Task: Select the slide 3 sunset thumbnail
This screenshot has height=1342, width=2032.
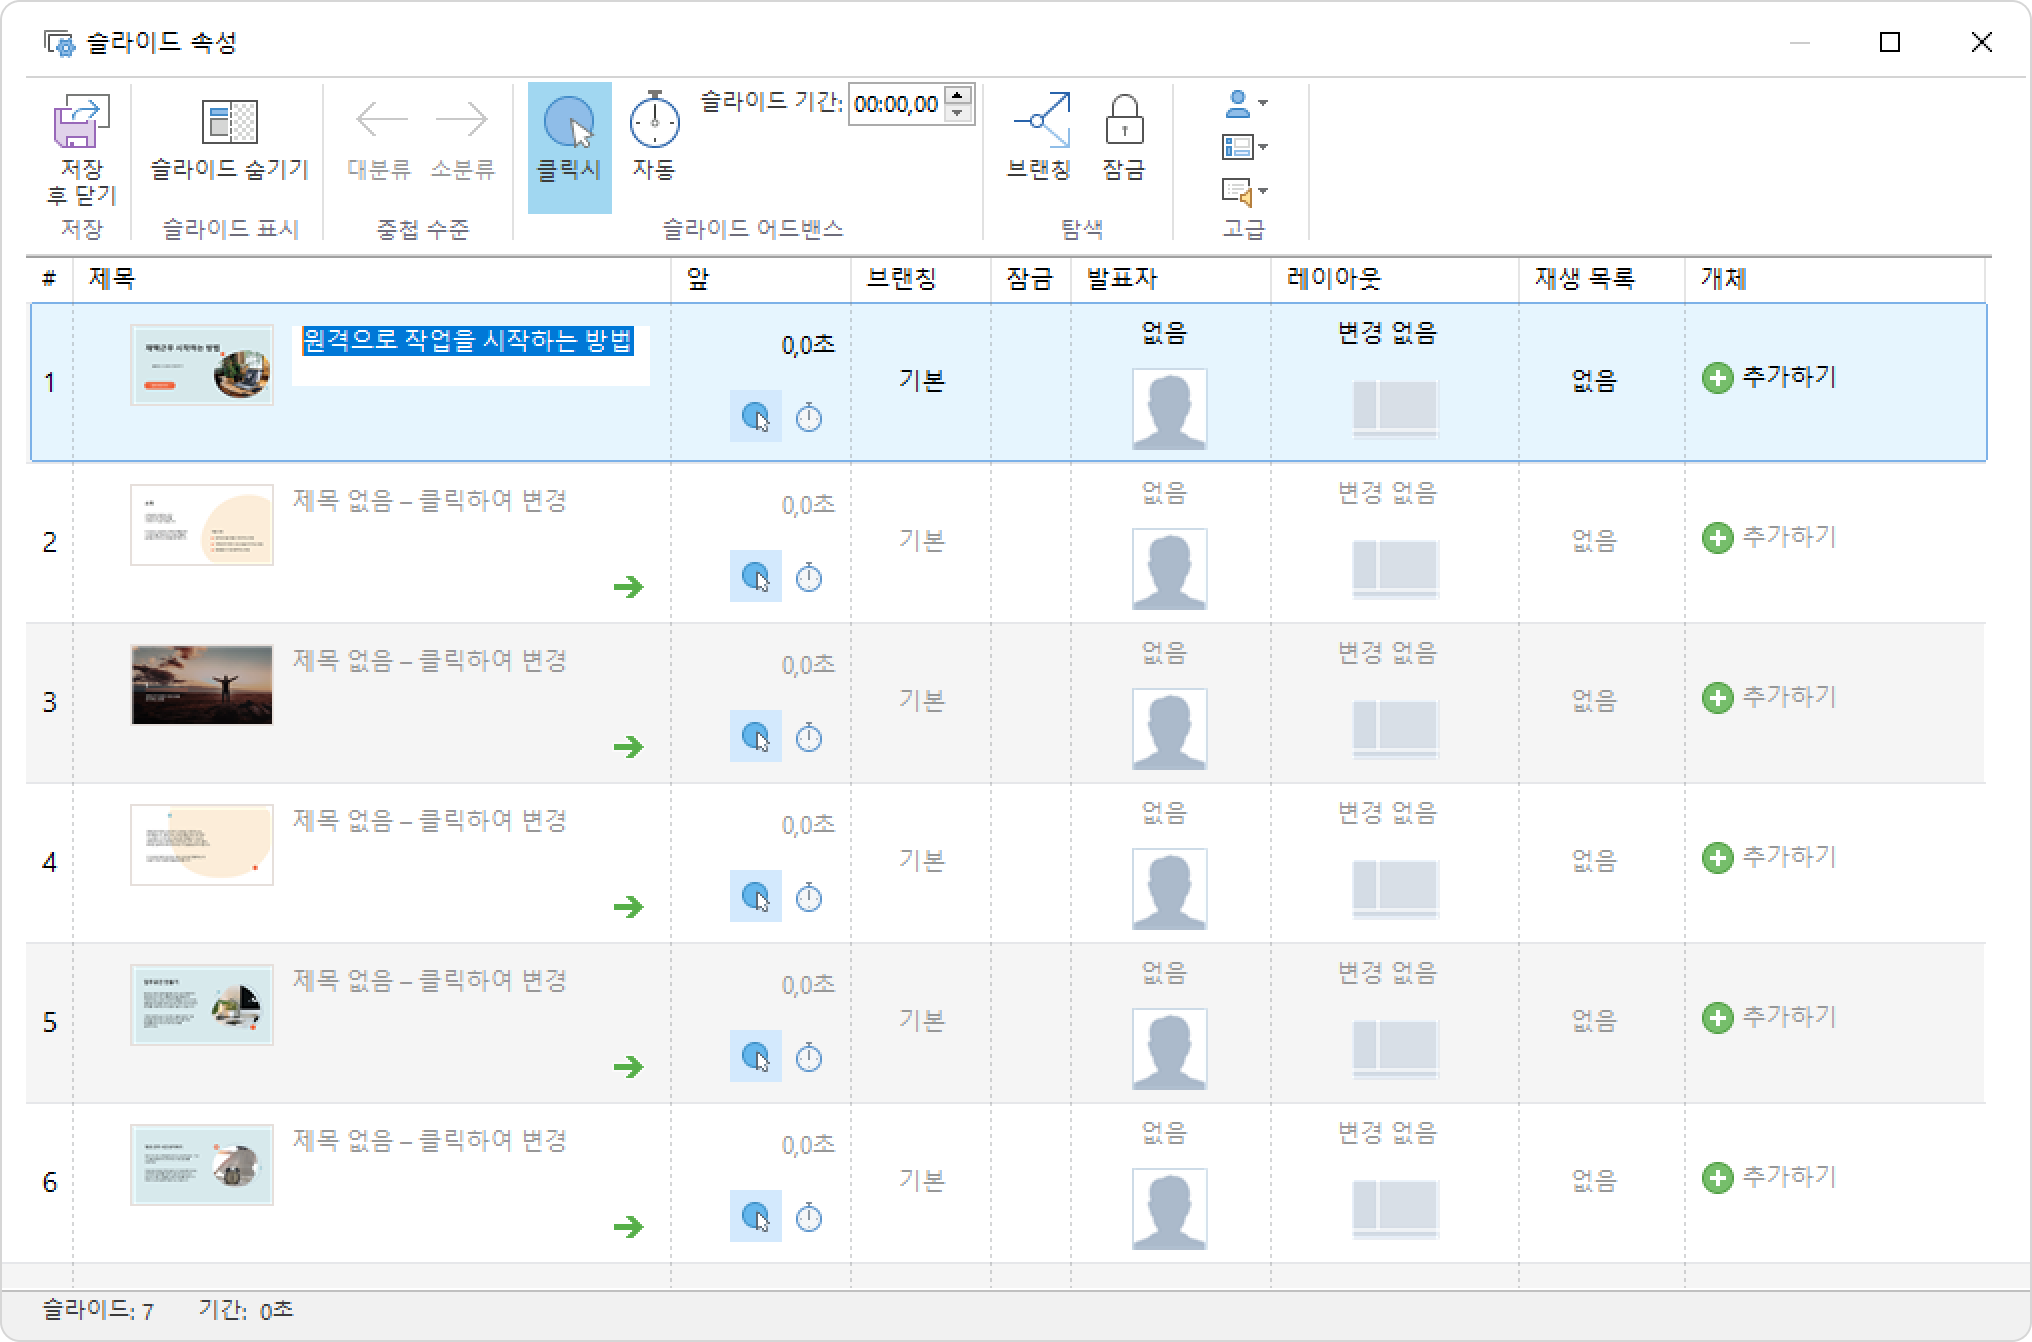Action: 202,685
